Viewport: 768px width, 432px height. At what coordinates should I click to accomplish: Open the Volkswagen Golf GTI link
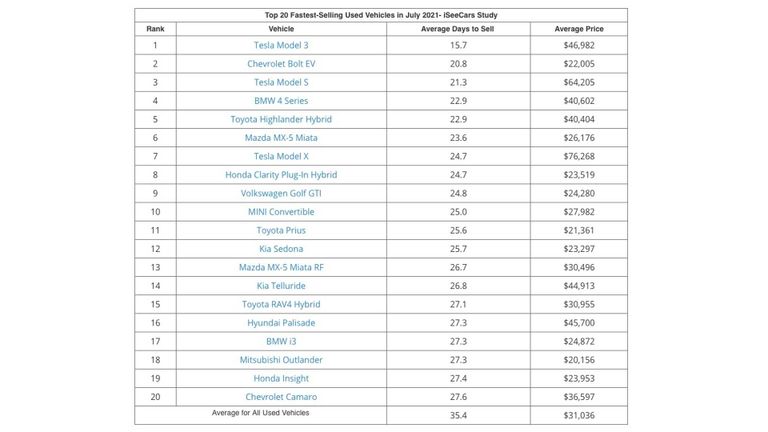(281, 193)
